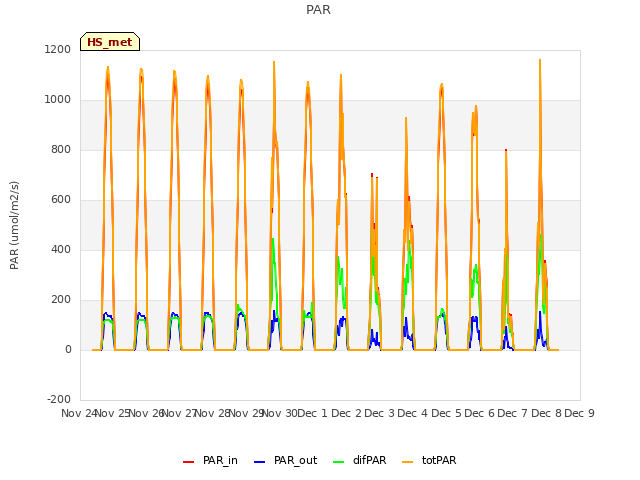
Task: Click the orange totPAR legend swatch
Action: pyautogui.click(x=407, y=462)
